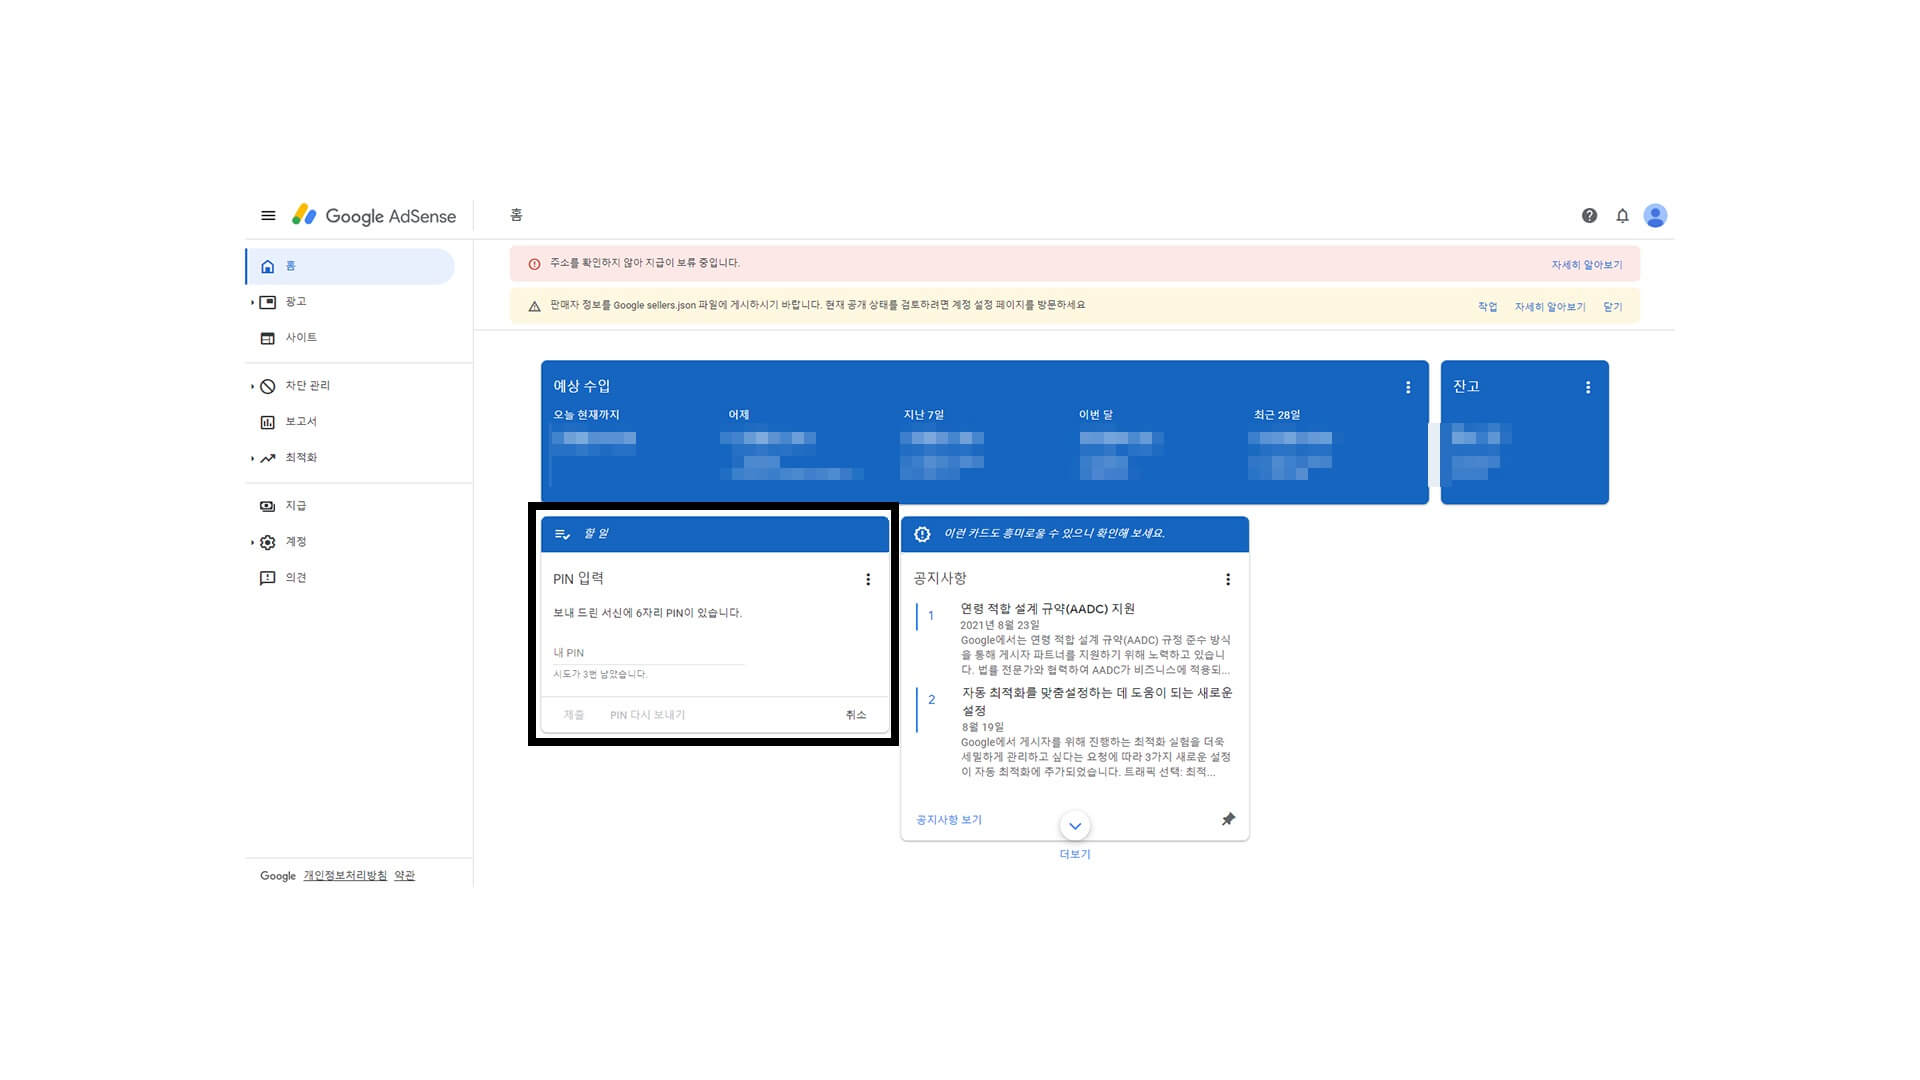The height and width of the screenshot is (1080, 1920).
Task: Click the 할 일 to-do list icon
Action: pyautogui.click(x=562, y=534)
